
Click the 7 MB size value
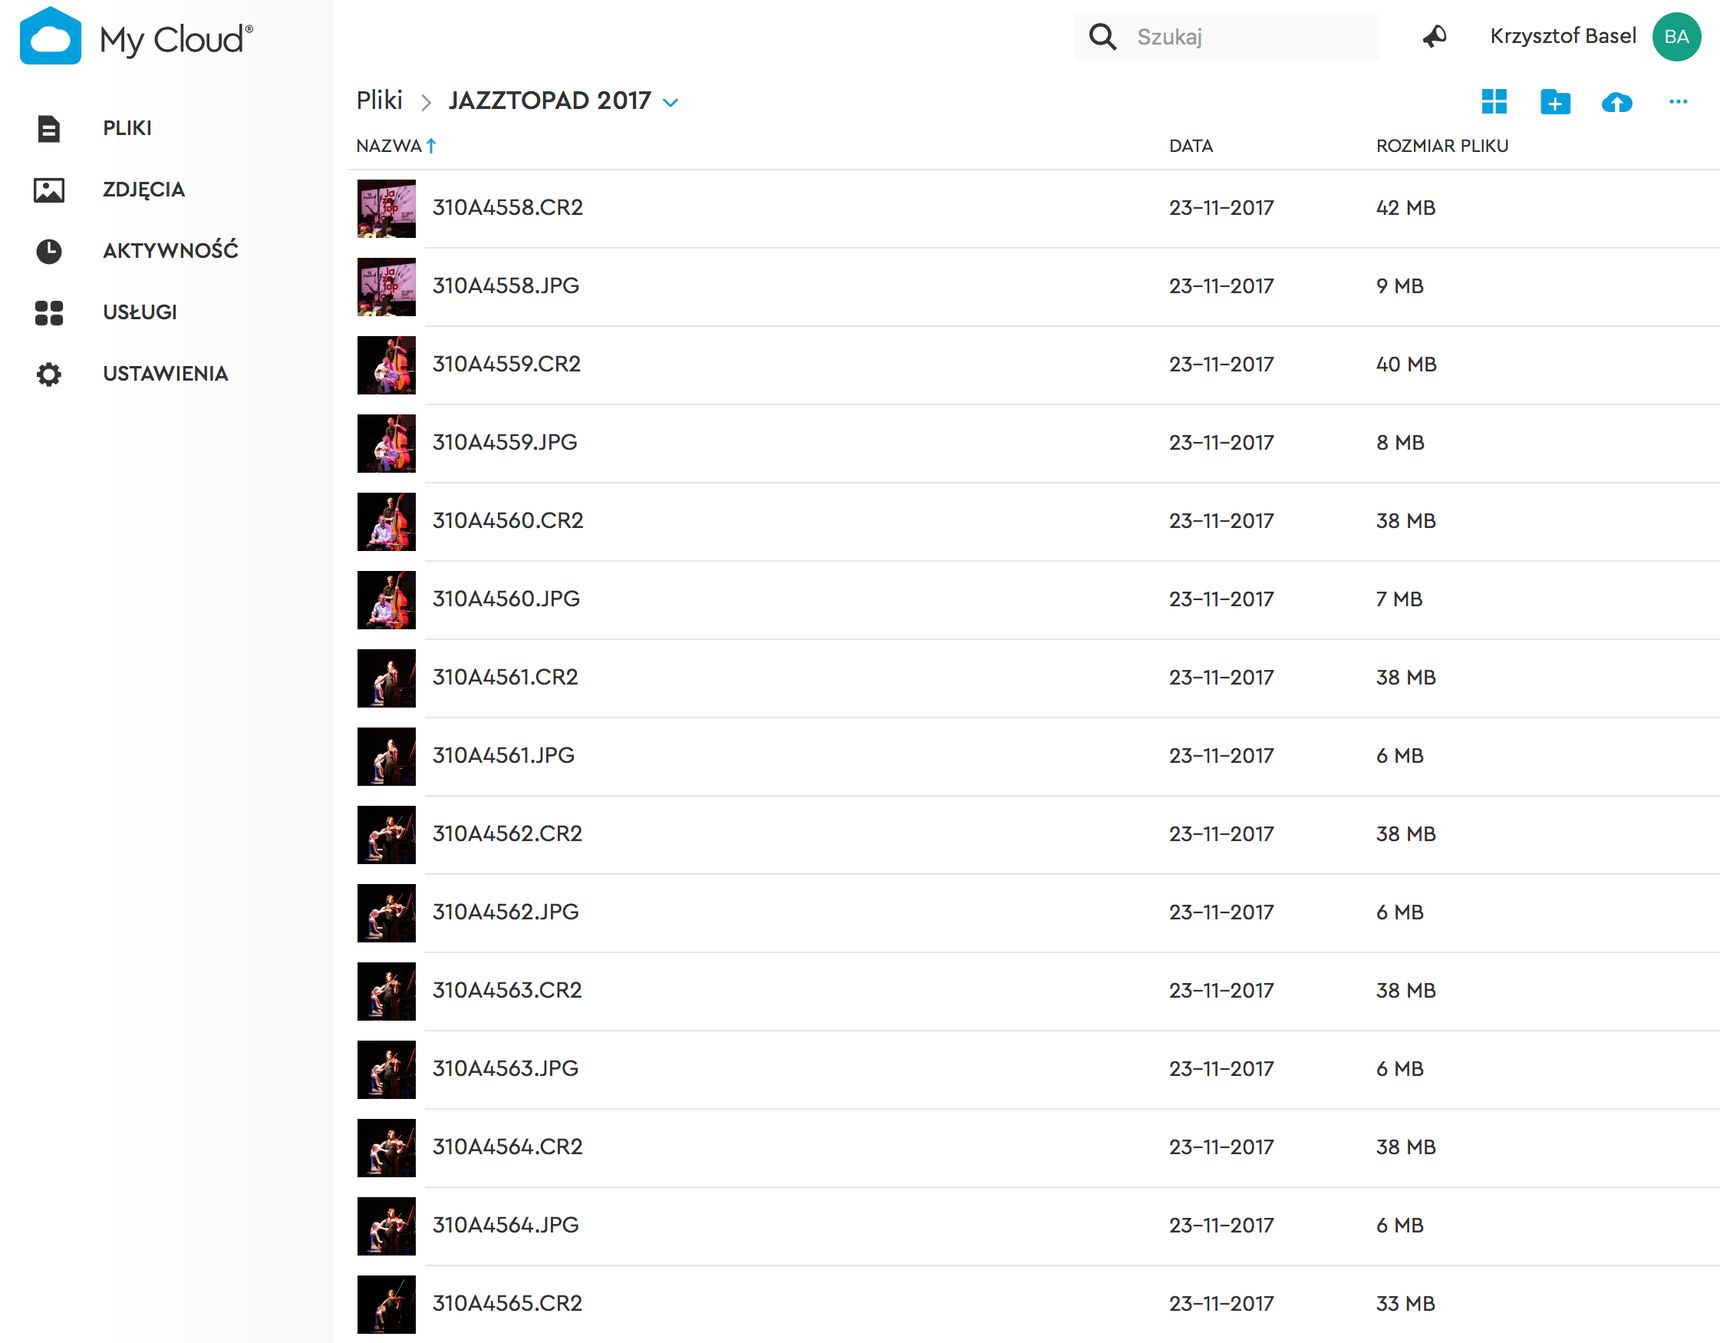tap(1399, 599)
